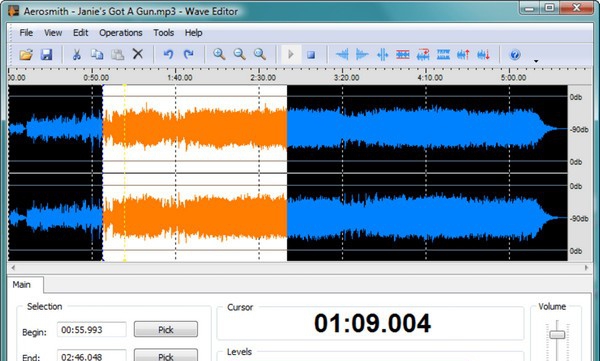
Task: Click the orange selected waveform in bottom channel
Action: click(x=195, y=217)
